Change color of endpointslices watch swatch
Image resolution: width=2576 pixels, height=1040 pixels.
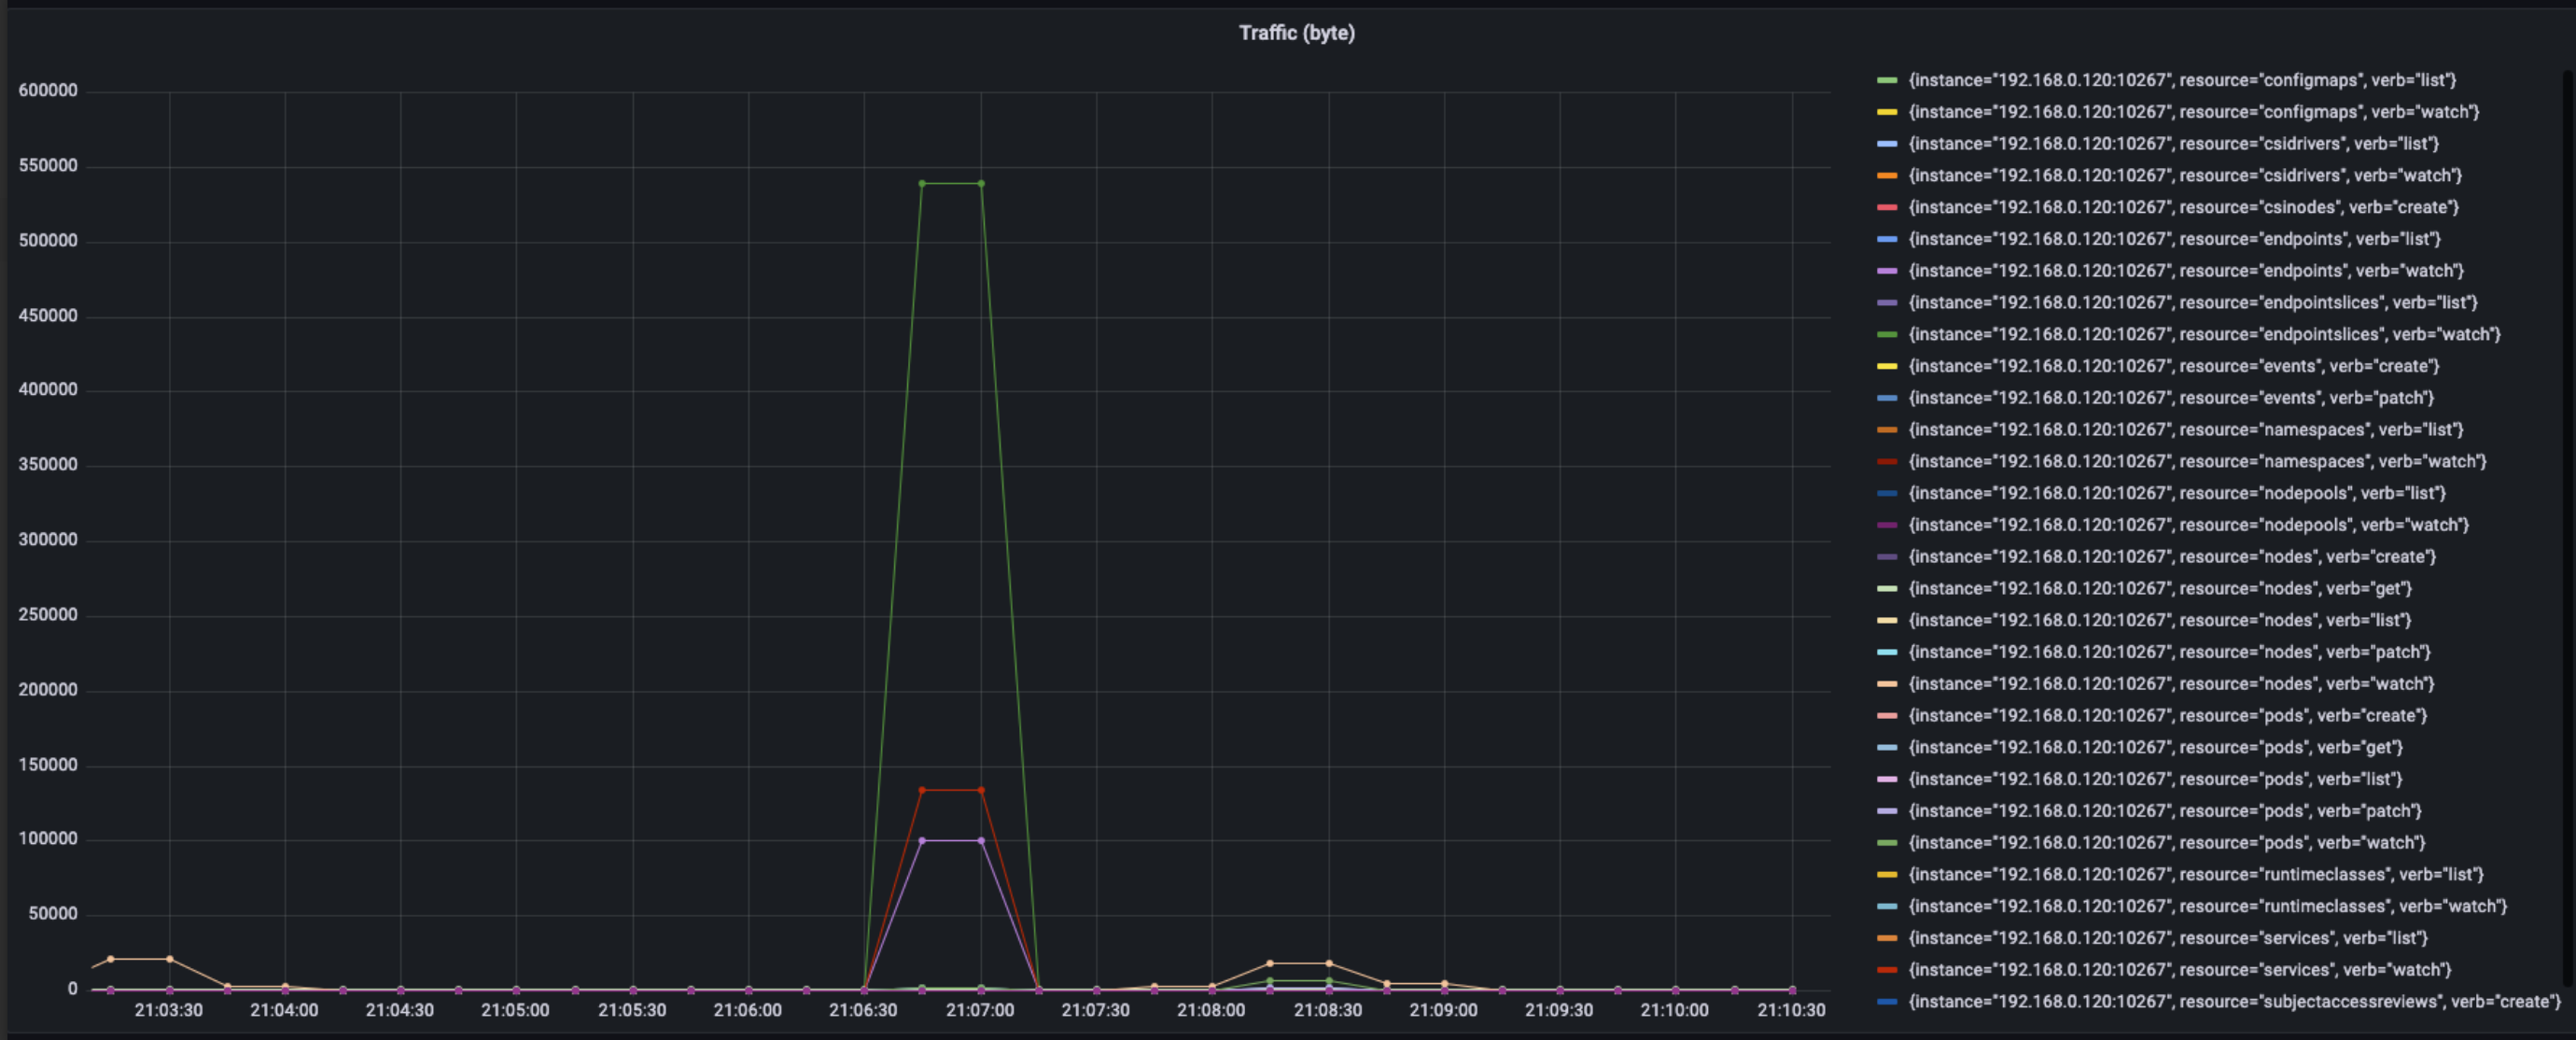1887,335
